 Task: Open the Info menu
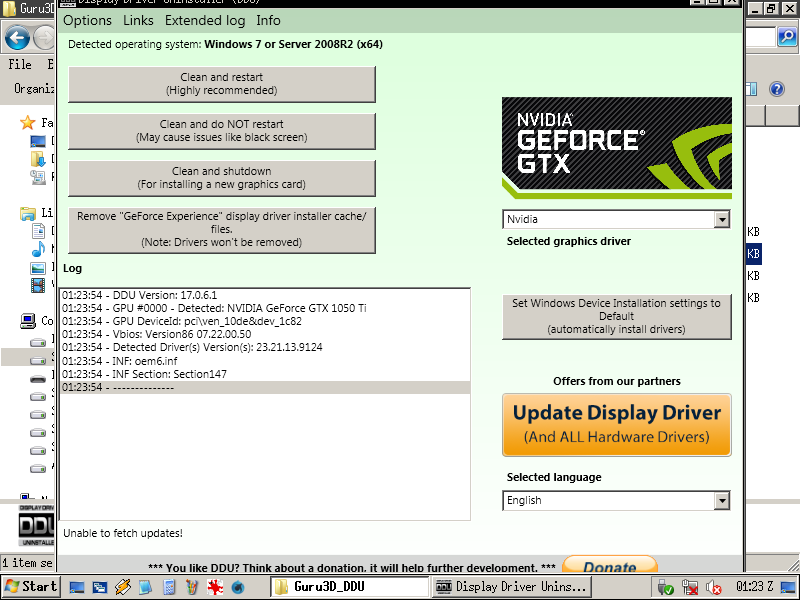[268, 20]
